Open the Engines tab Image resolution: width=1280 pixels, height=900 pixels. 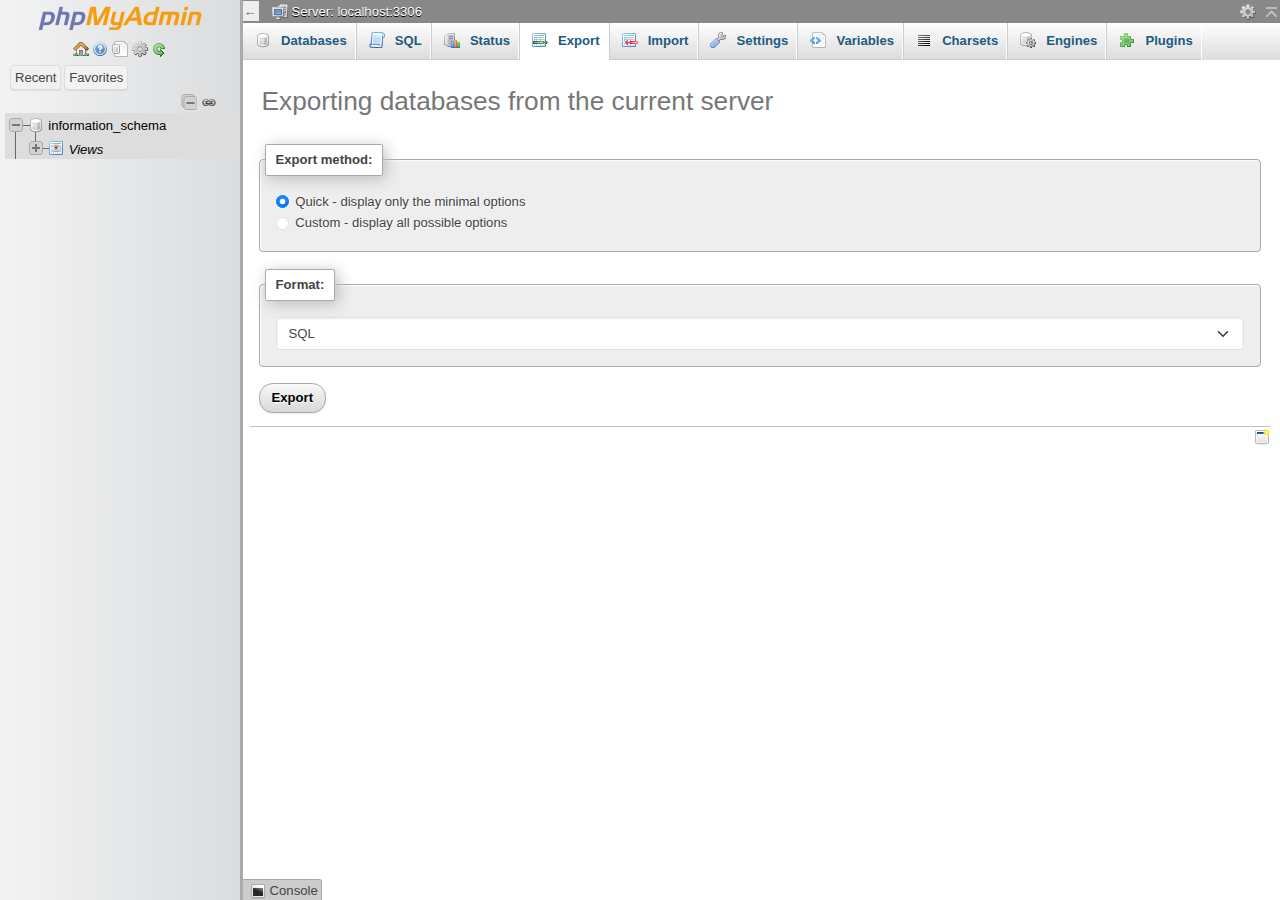[x=1058, y=41]
